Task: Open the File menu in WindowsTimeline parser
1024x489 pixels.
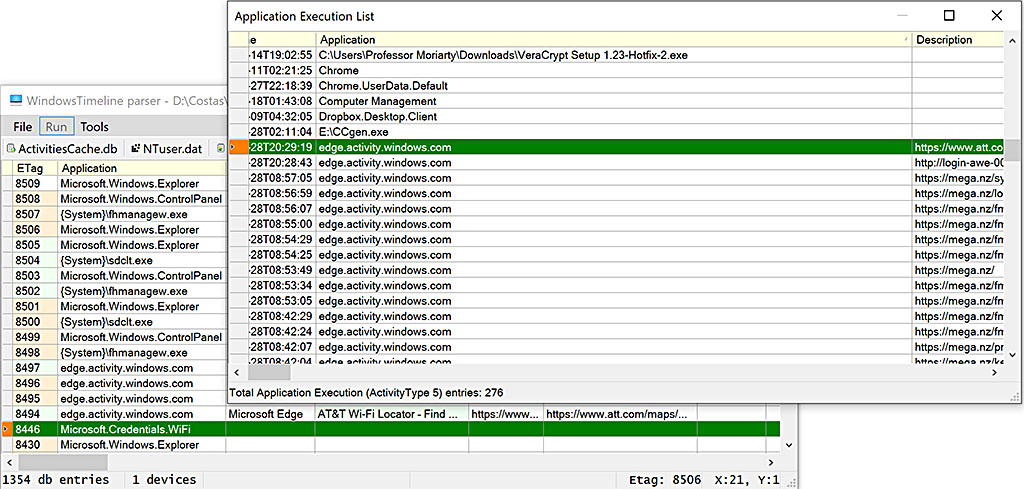Action: 22,127
